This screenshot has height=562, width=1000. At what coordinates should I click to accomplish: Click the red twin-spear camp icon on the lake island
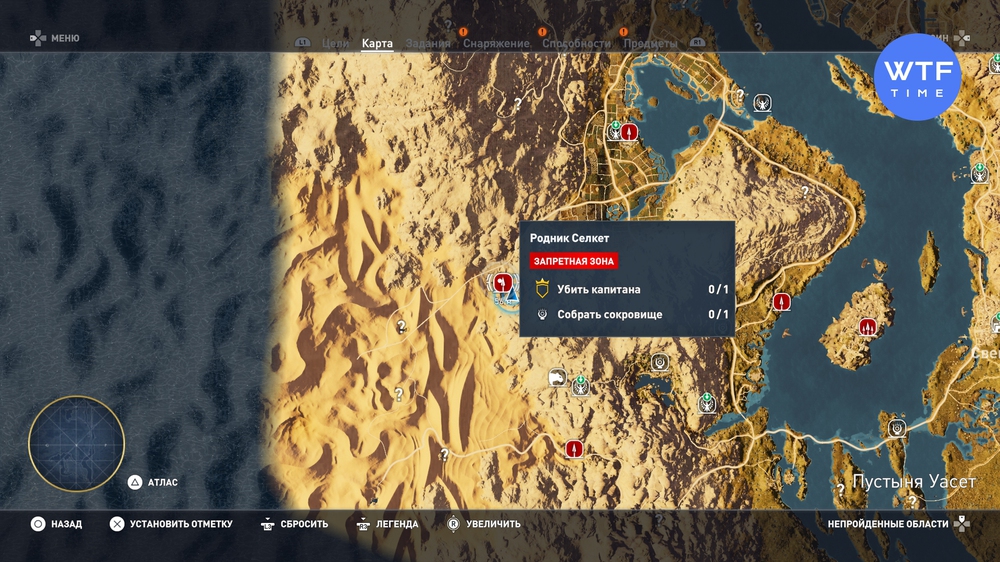coord(868,326)
